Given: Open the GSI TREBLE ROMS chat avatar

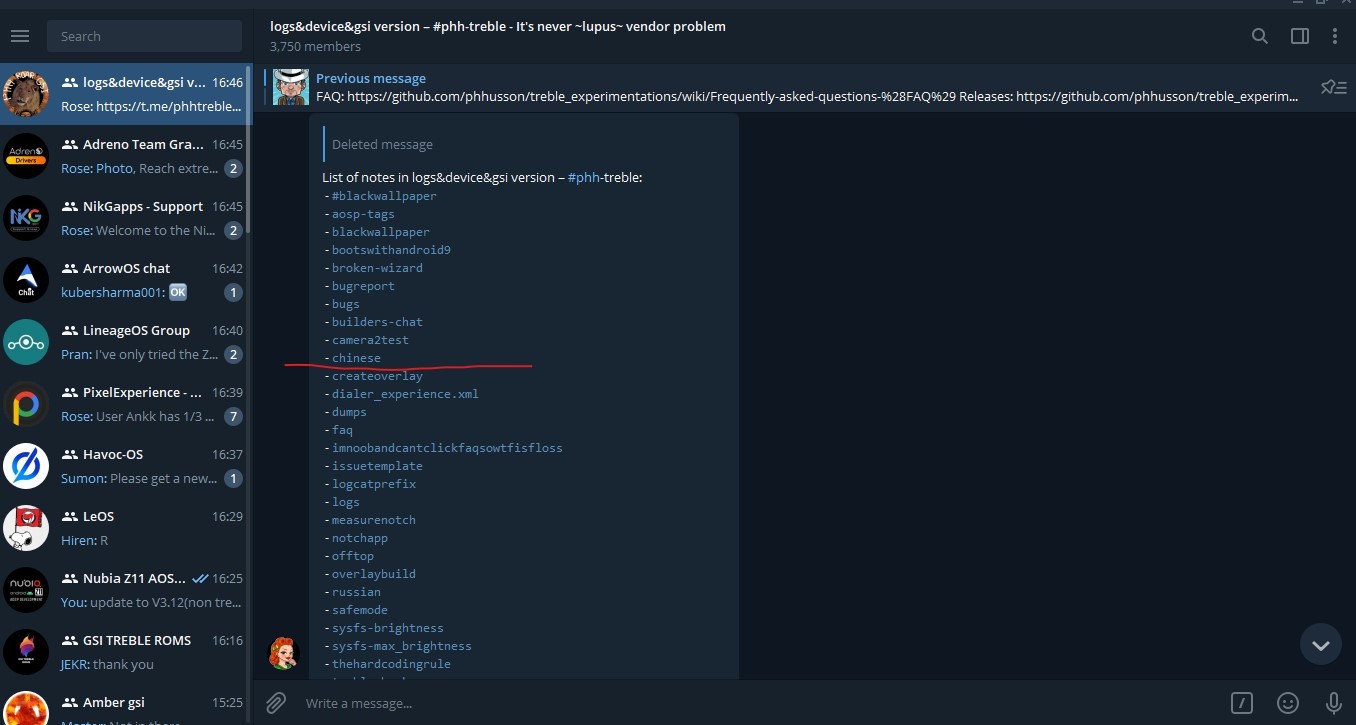Looking at the screenshot, I should click(26, 652).
